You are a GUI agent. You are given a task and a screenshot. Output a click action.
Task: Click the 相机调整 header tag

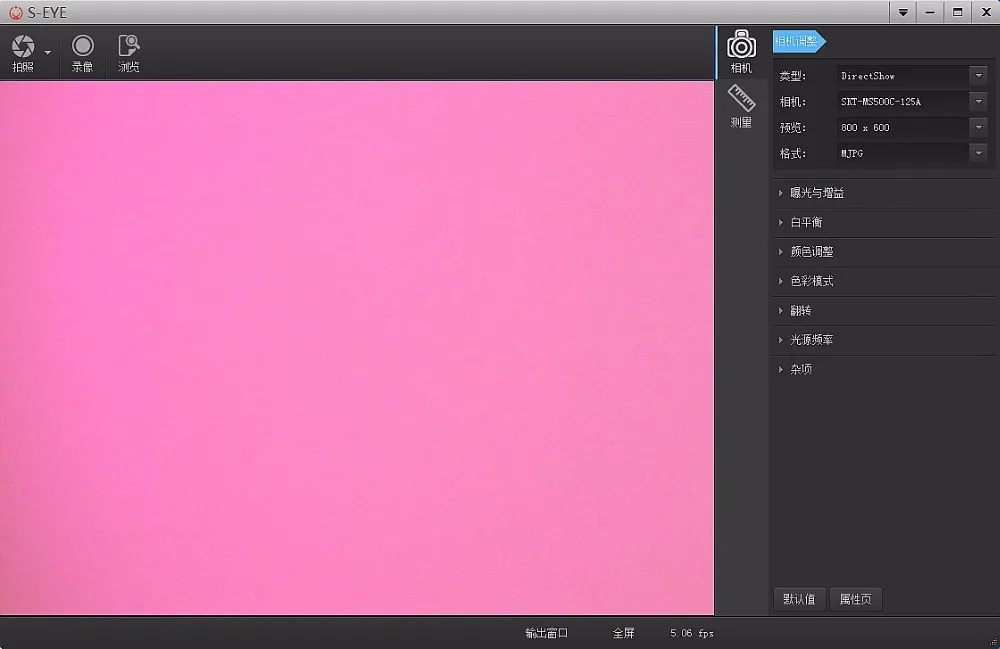click(799, 41)
